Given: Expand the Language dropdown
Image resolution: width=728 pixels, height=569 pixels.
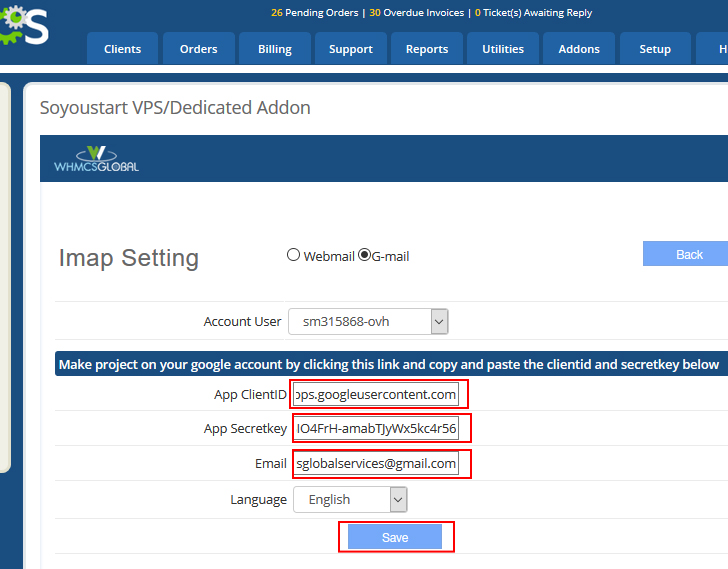Looking at the screenshot, I should pos(349,499).
